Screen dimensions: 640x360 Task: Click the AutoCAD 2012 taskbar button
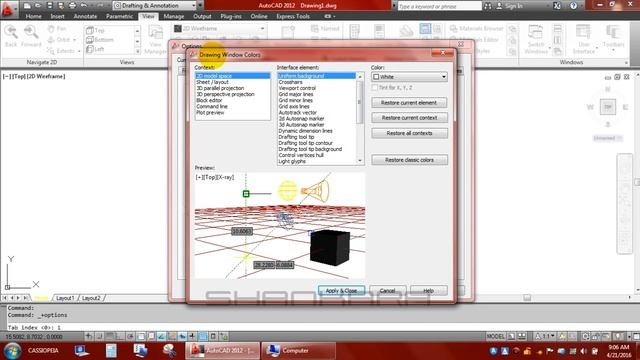point(222,351)
